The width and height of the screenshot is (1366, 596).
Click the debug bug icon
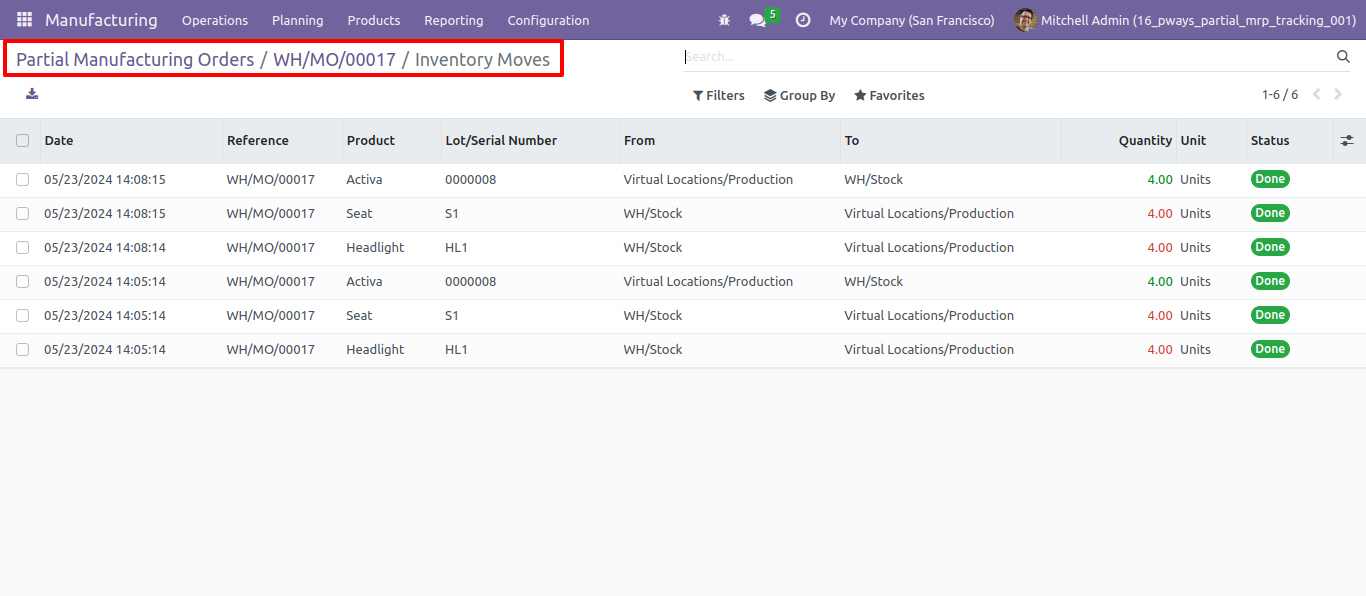[724, 20]
